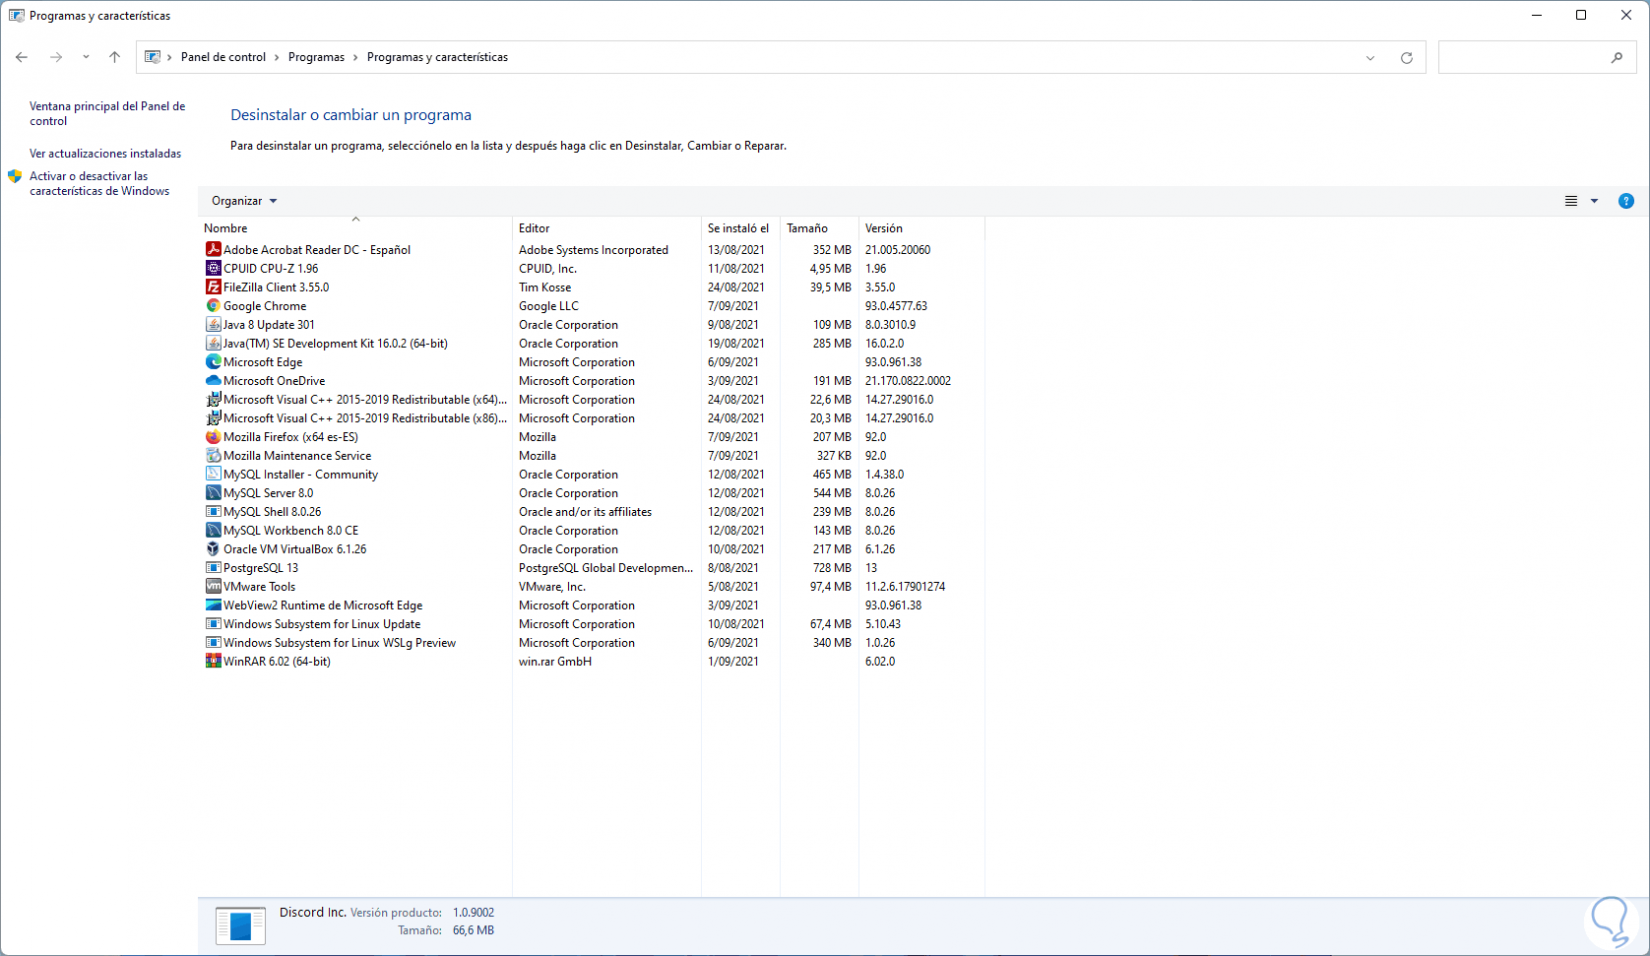Navigate to Programas breadcrumb

[x=316, y=57]
